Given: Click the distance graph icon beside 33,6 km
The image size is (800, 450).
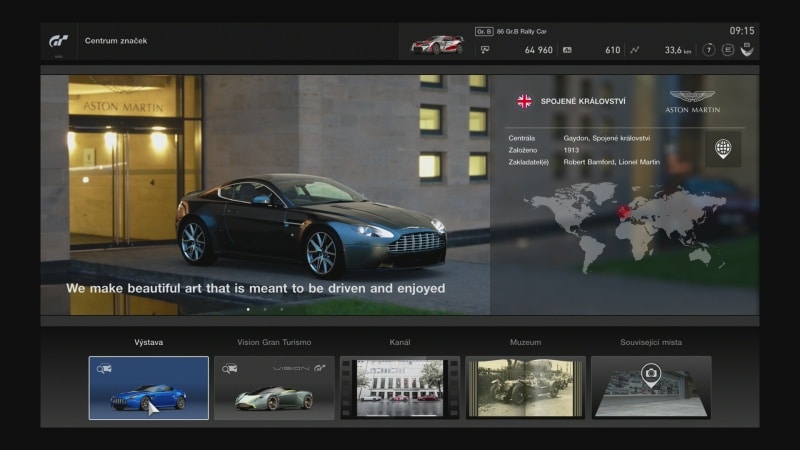Looking at the screenshot, I should coord(634,50).
